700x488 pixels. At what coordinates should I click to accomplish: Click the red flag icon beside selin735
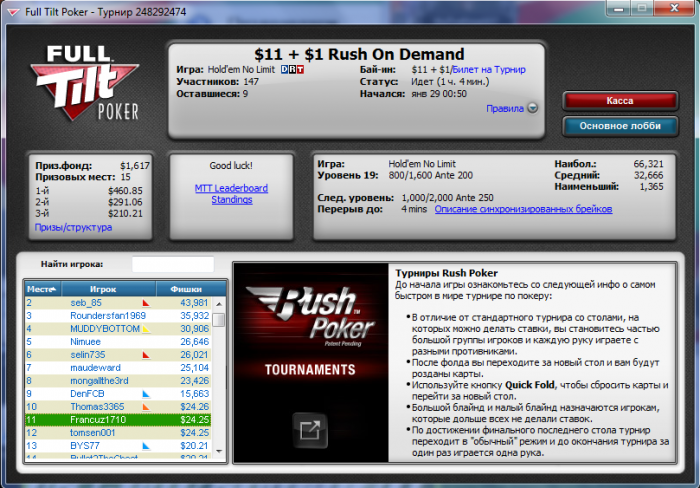pos(146,355)
